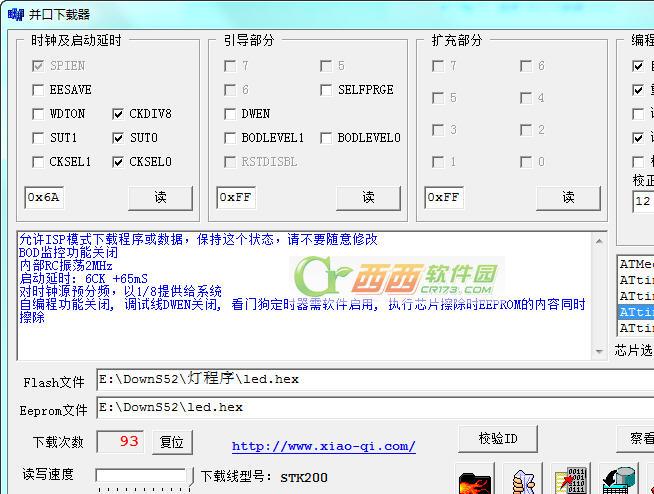Click the 校验ID button

tap(498, 439)
